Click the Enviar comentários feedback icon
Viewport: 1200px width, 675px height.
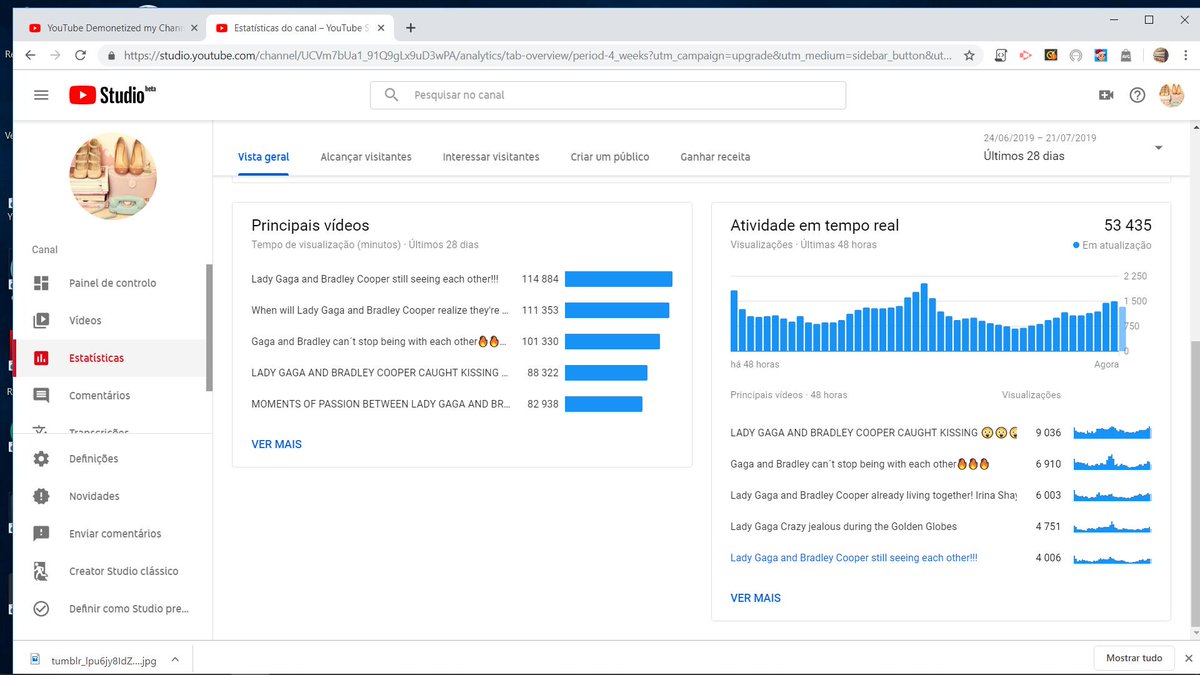click(x=41, y=533)
